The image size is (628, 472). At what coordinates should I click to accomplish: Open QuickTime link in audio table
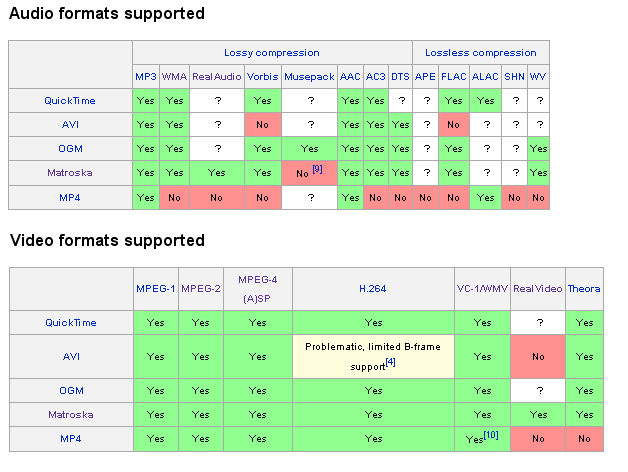pyautogui.click(x=70, y=101)
